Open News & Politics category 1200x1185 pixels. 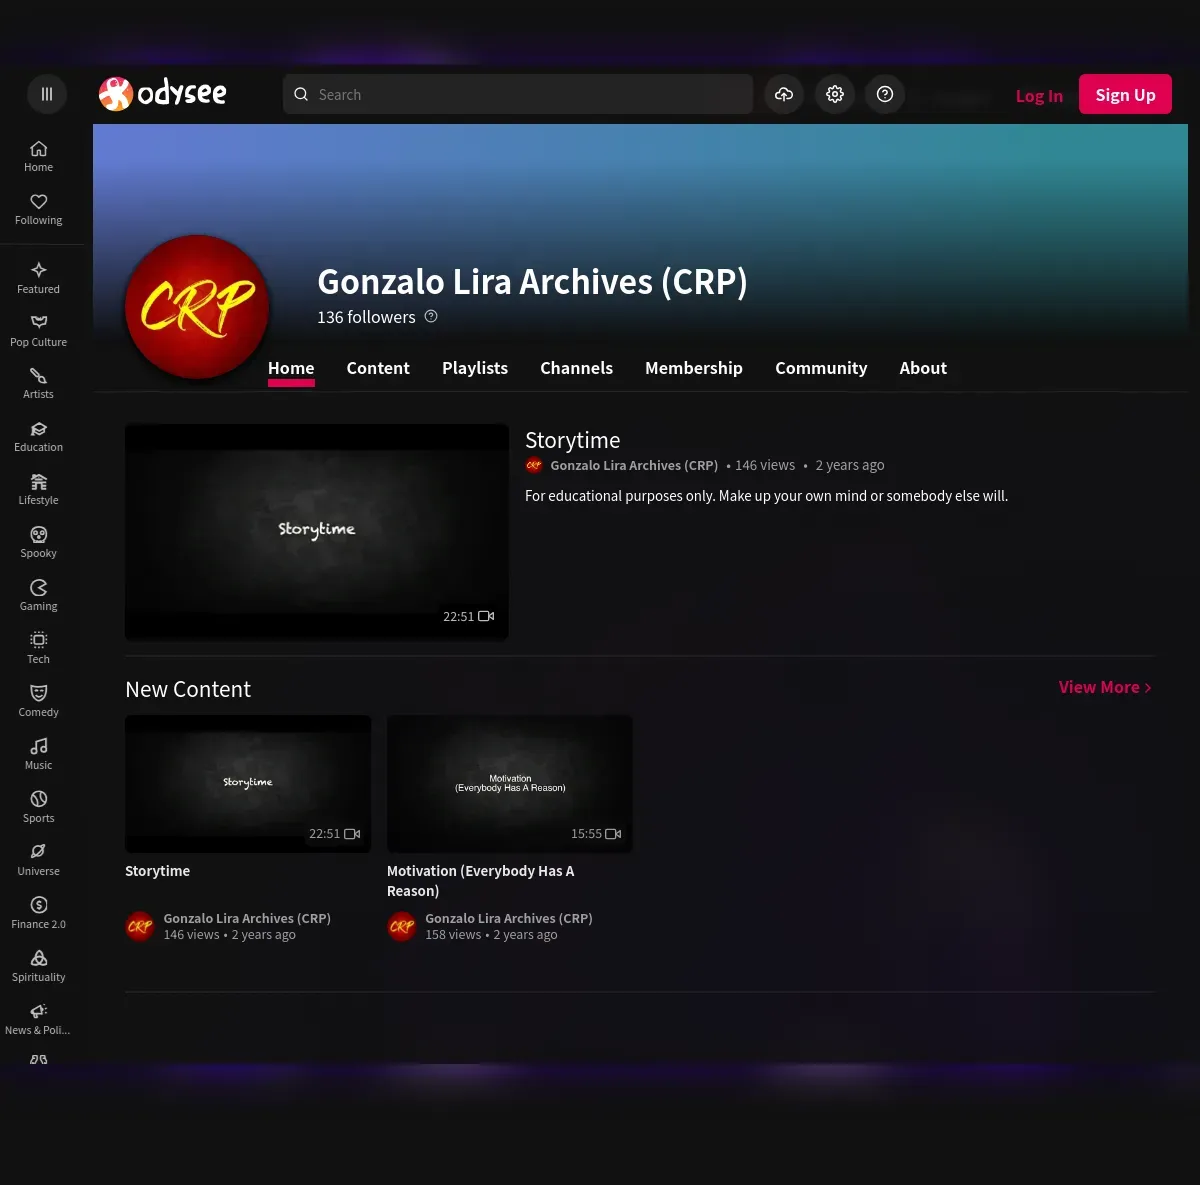[x=39, y=1019]
